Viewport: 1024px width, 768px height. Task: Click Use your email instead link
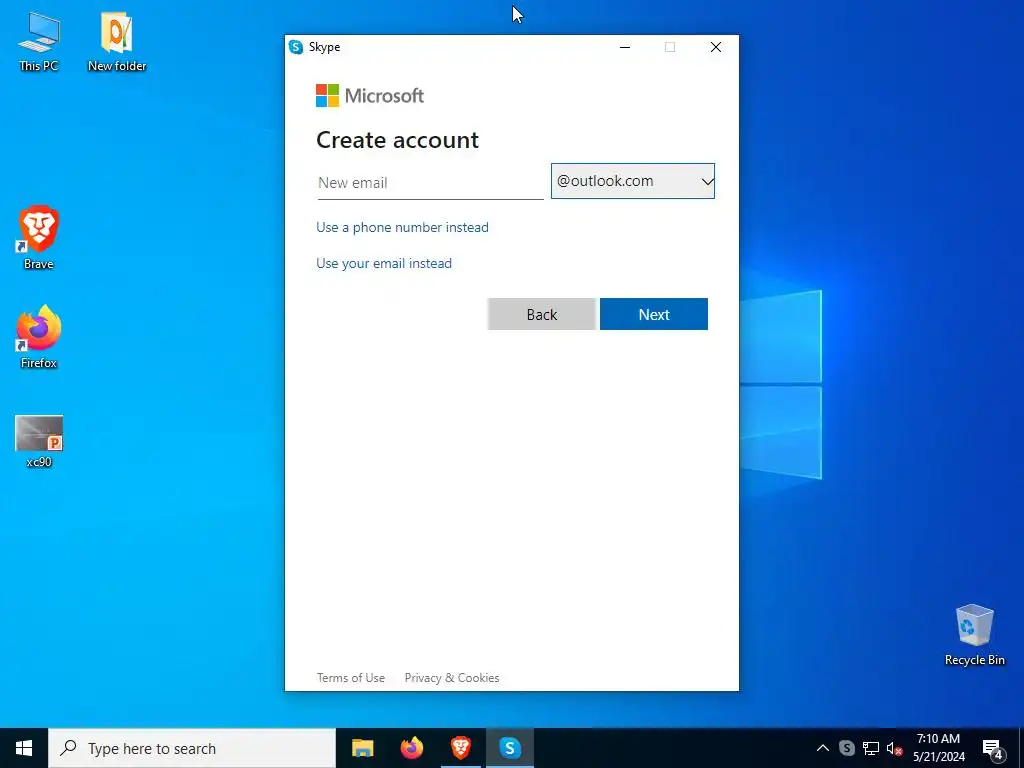[x=384, y=263]
